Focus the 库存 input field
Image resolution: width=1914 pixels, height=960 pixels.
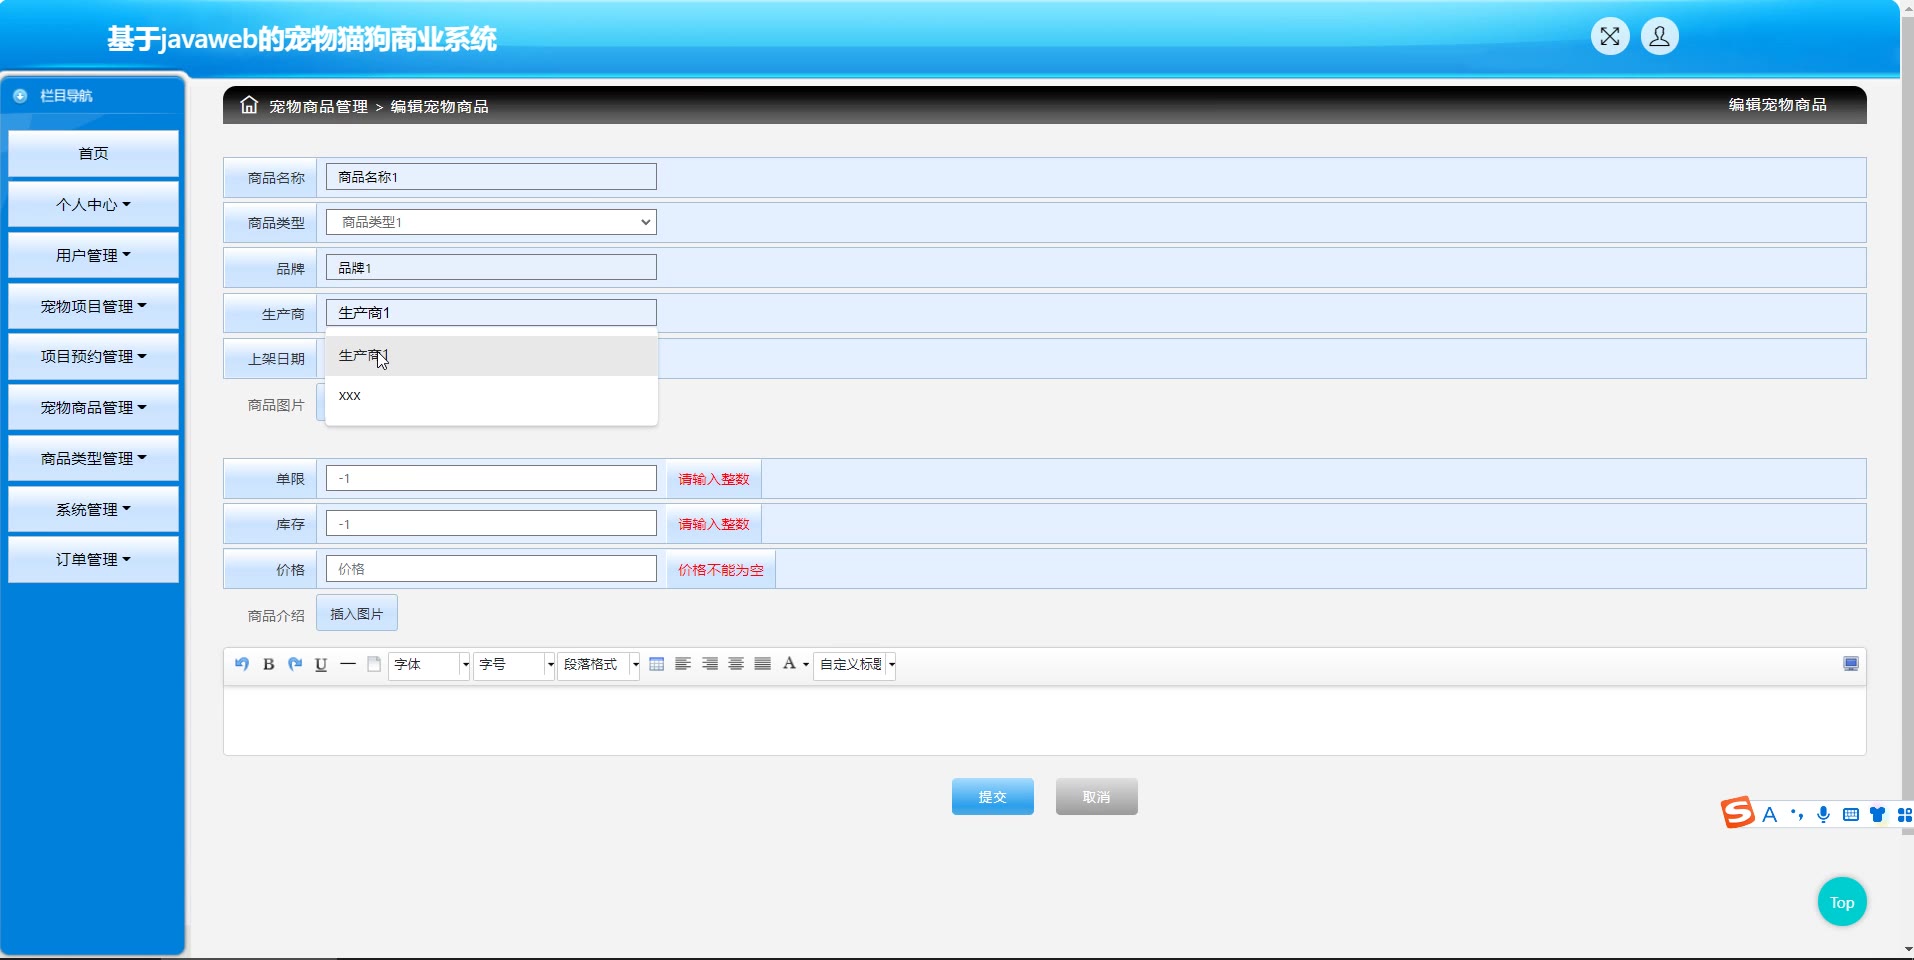pos(491,523)
